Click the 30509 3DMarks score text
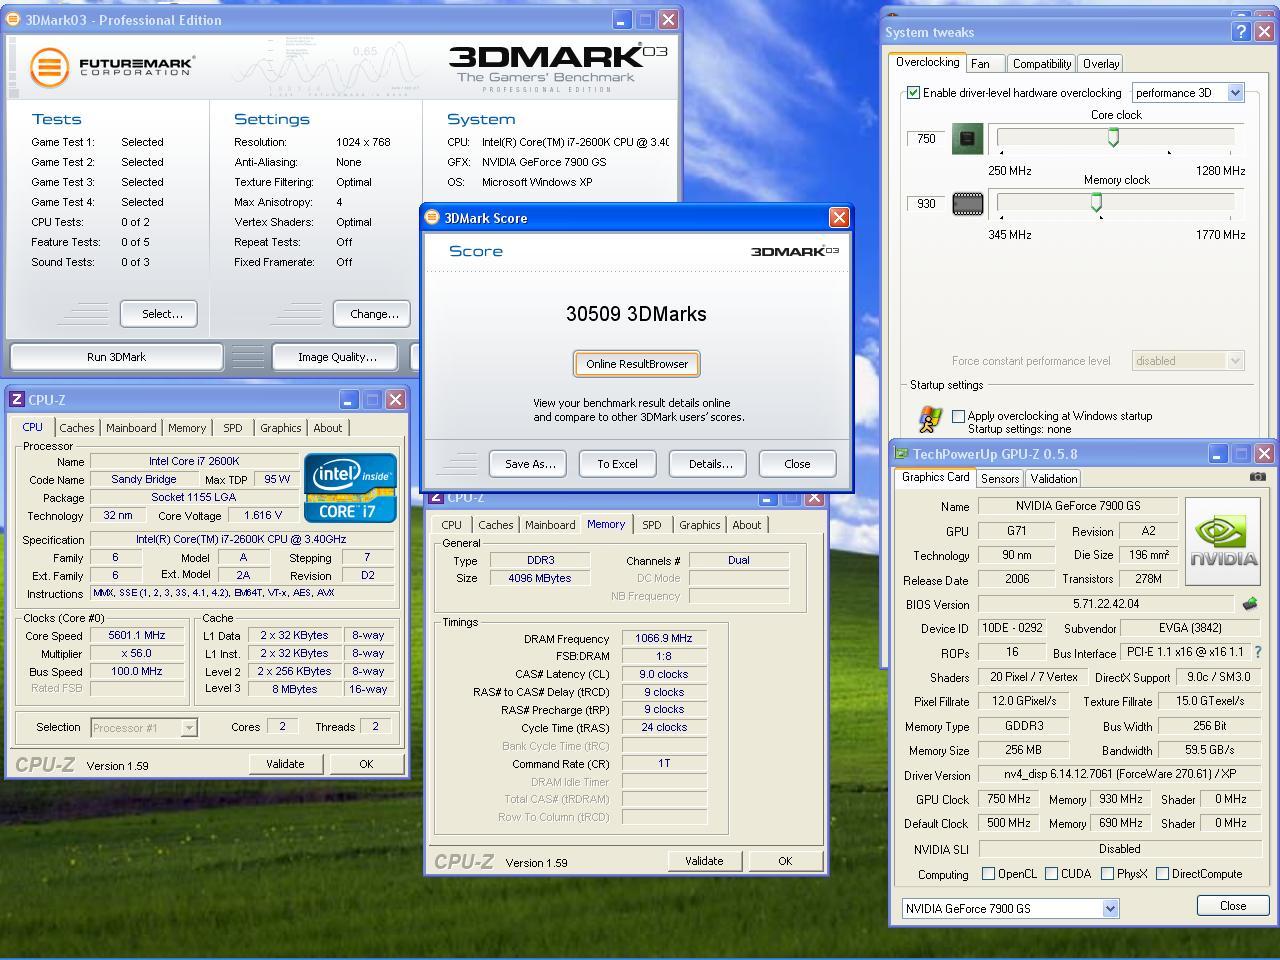Screen dimensions: 1280x960 (x=636, y=314)
